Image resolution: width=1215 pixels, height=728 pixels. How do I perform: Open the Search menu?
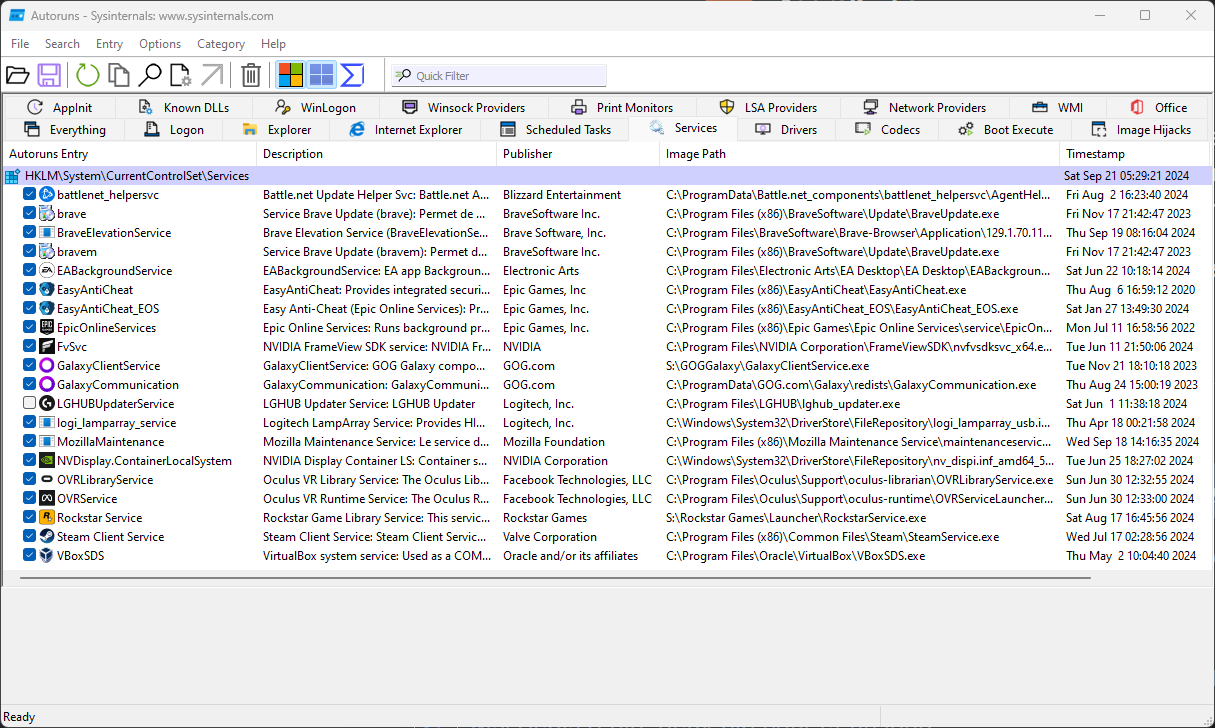[x=62, y=44]
